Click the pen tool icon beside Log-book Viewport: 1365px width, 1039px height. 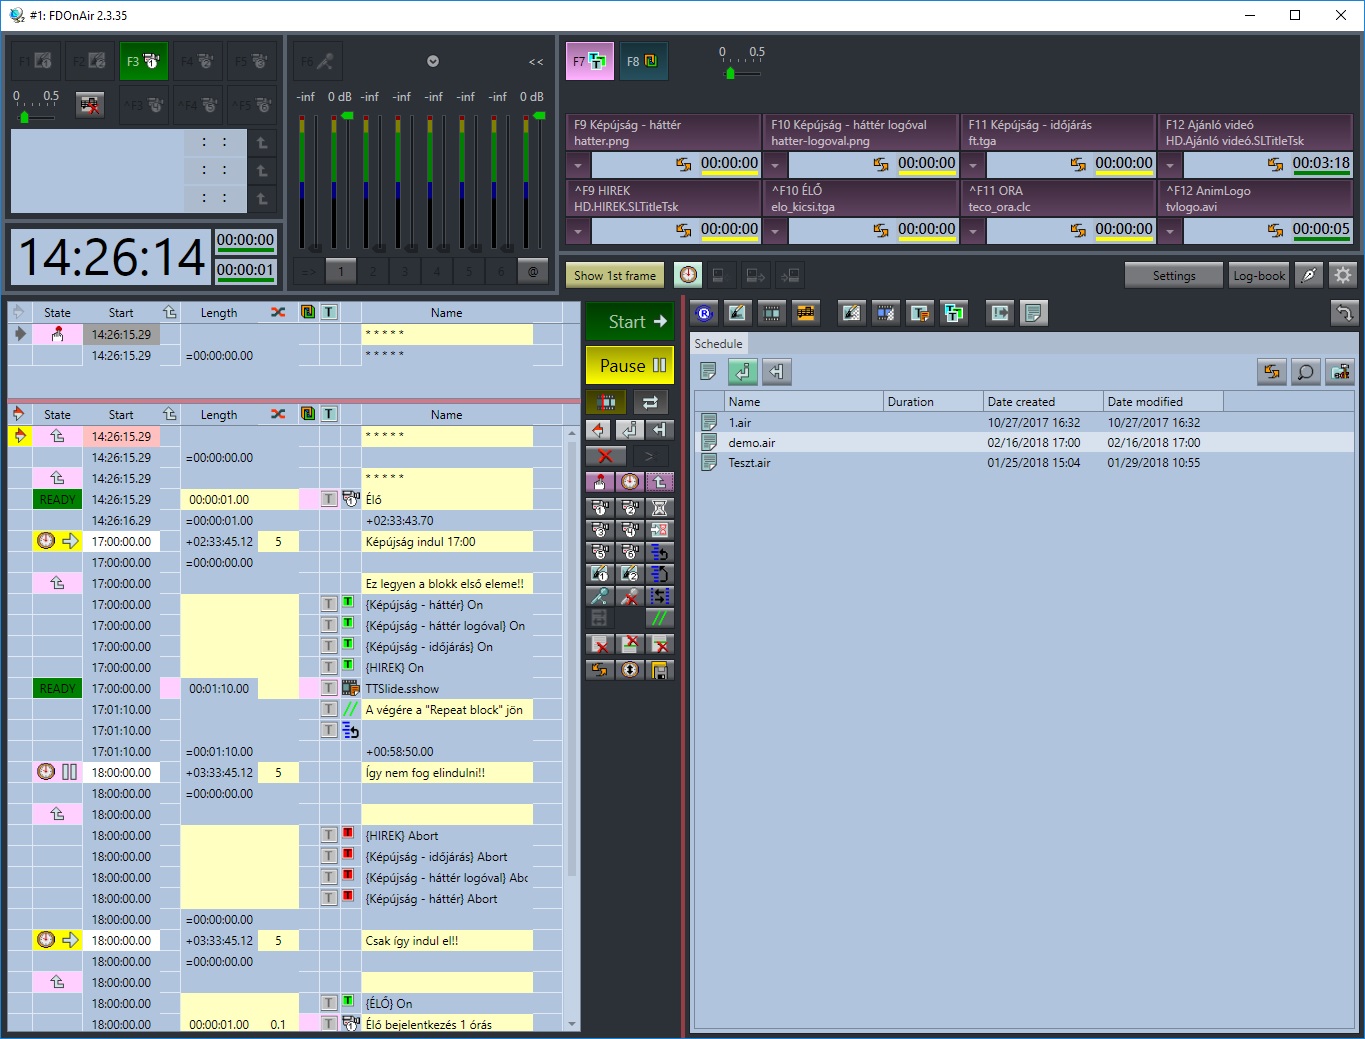(1309, 275)
